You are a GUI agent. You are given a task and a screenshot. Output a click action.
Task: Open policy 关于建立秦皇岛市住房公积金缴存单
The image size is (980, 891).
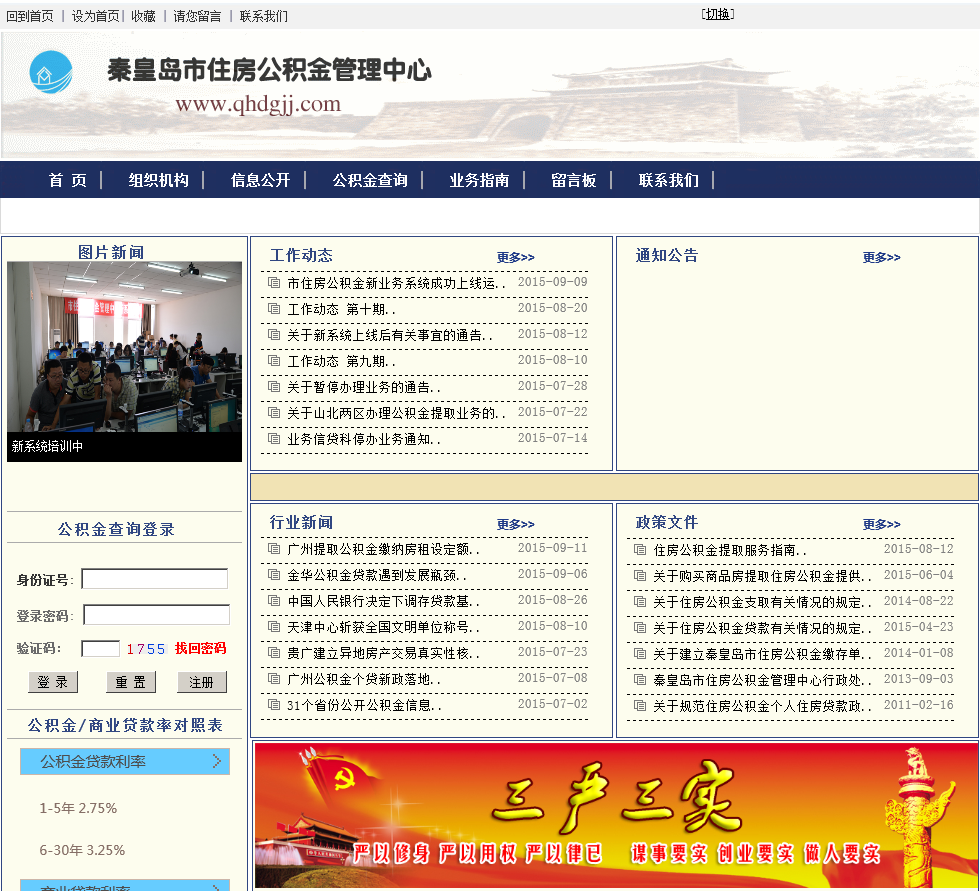pos(762,654)
